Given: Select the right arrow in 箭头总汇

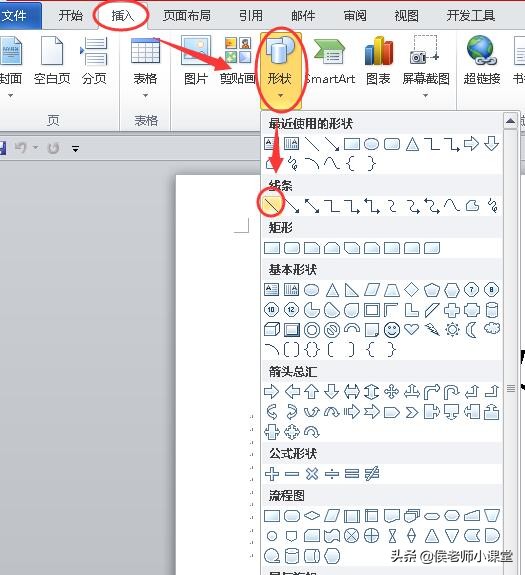Looking at the screenshot, I should (272, 392).
